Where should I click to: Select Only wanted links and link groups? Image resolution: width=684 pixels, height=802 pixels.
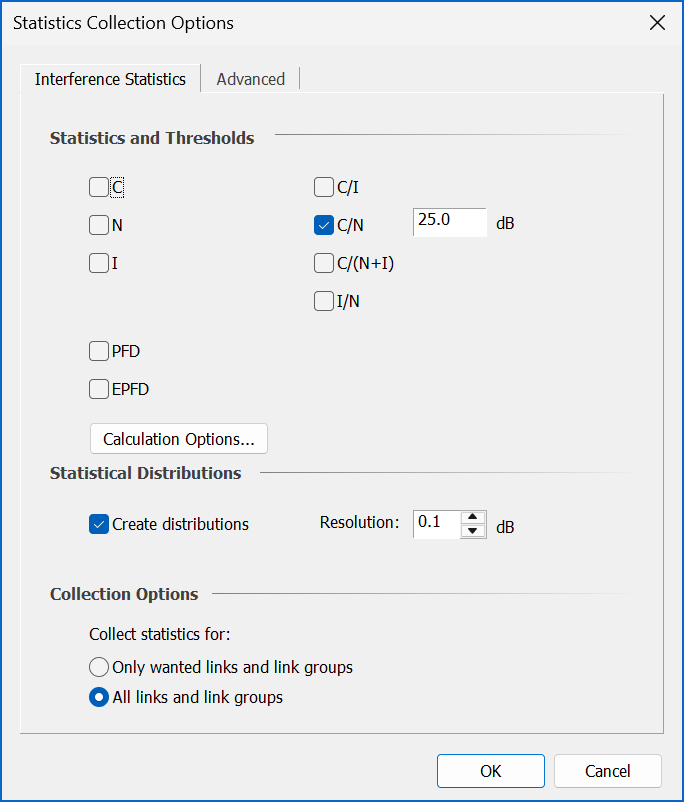[99, 667]
